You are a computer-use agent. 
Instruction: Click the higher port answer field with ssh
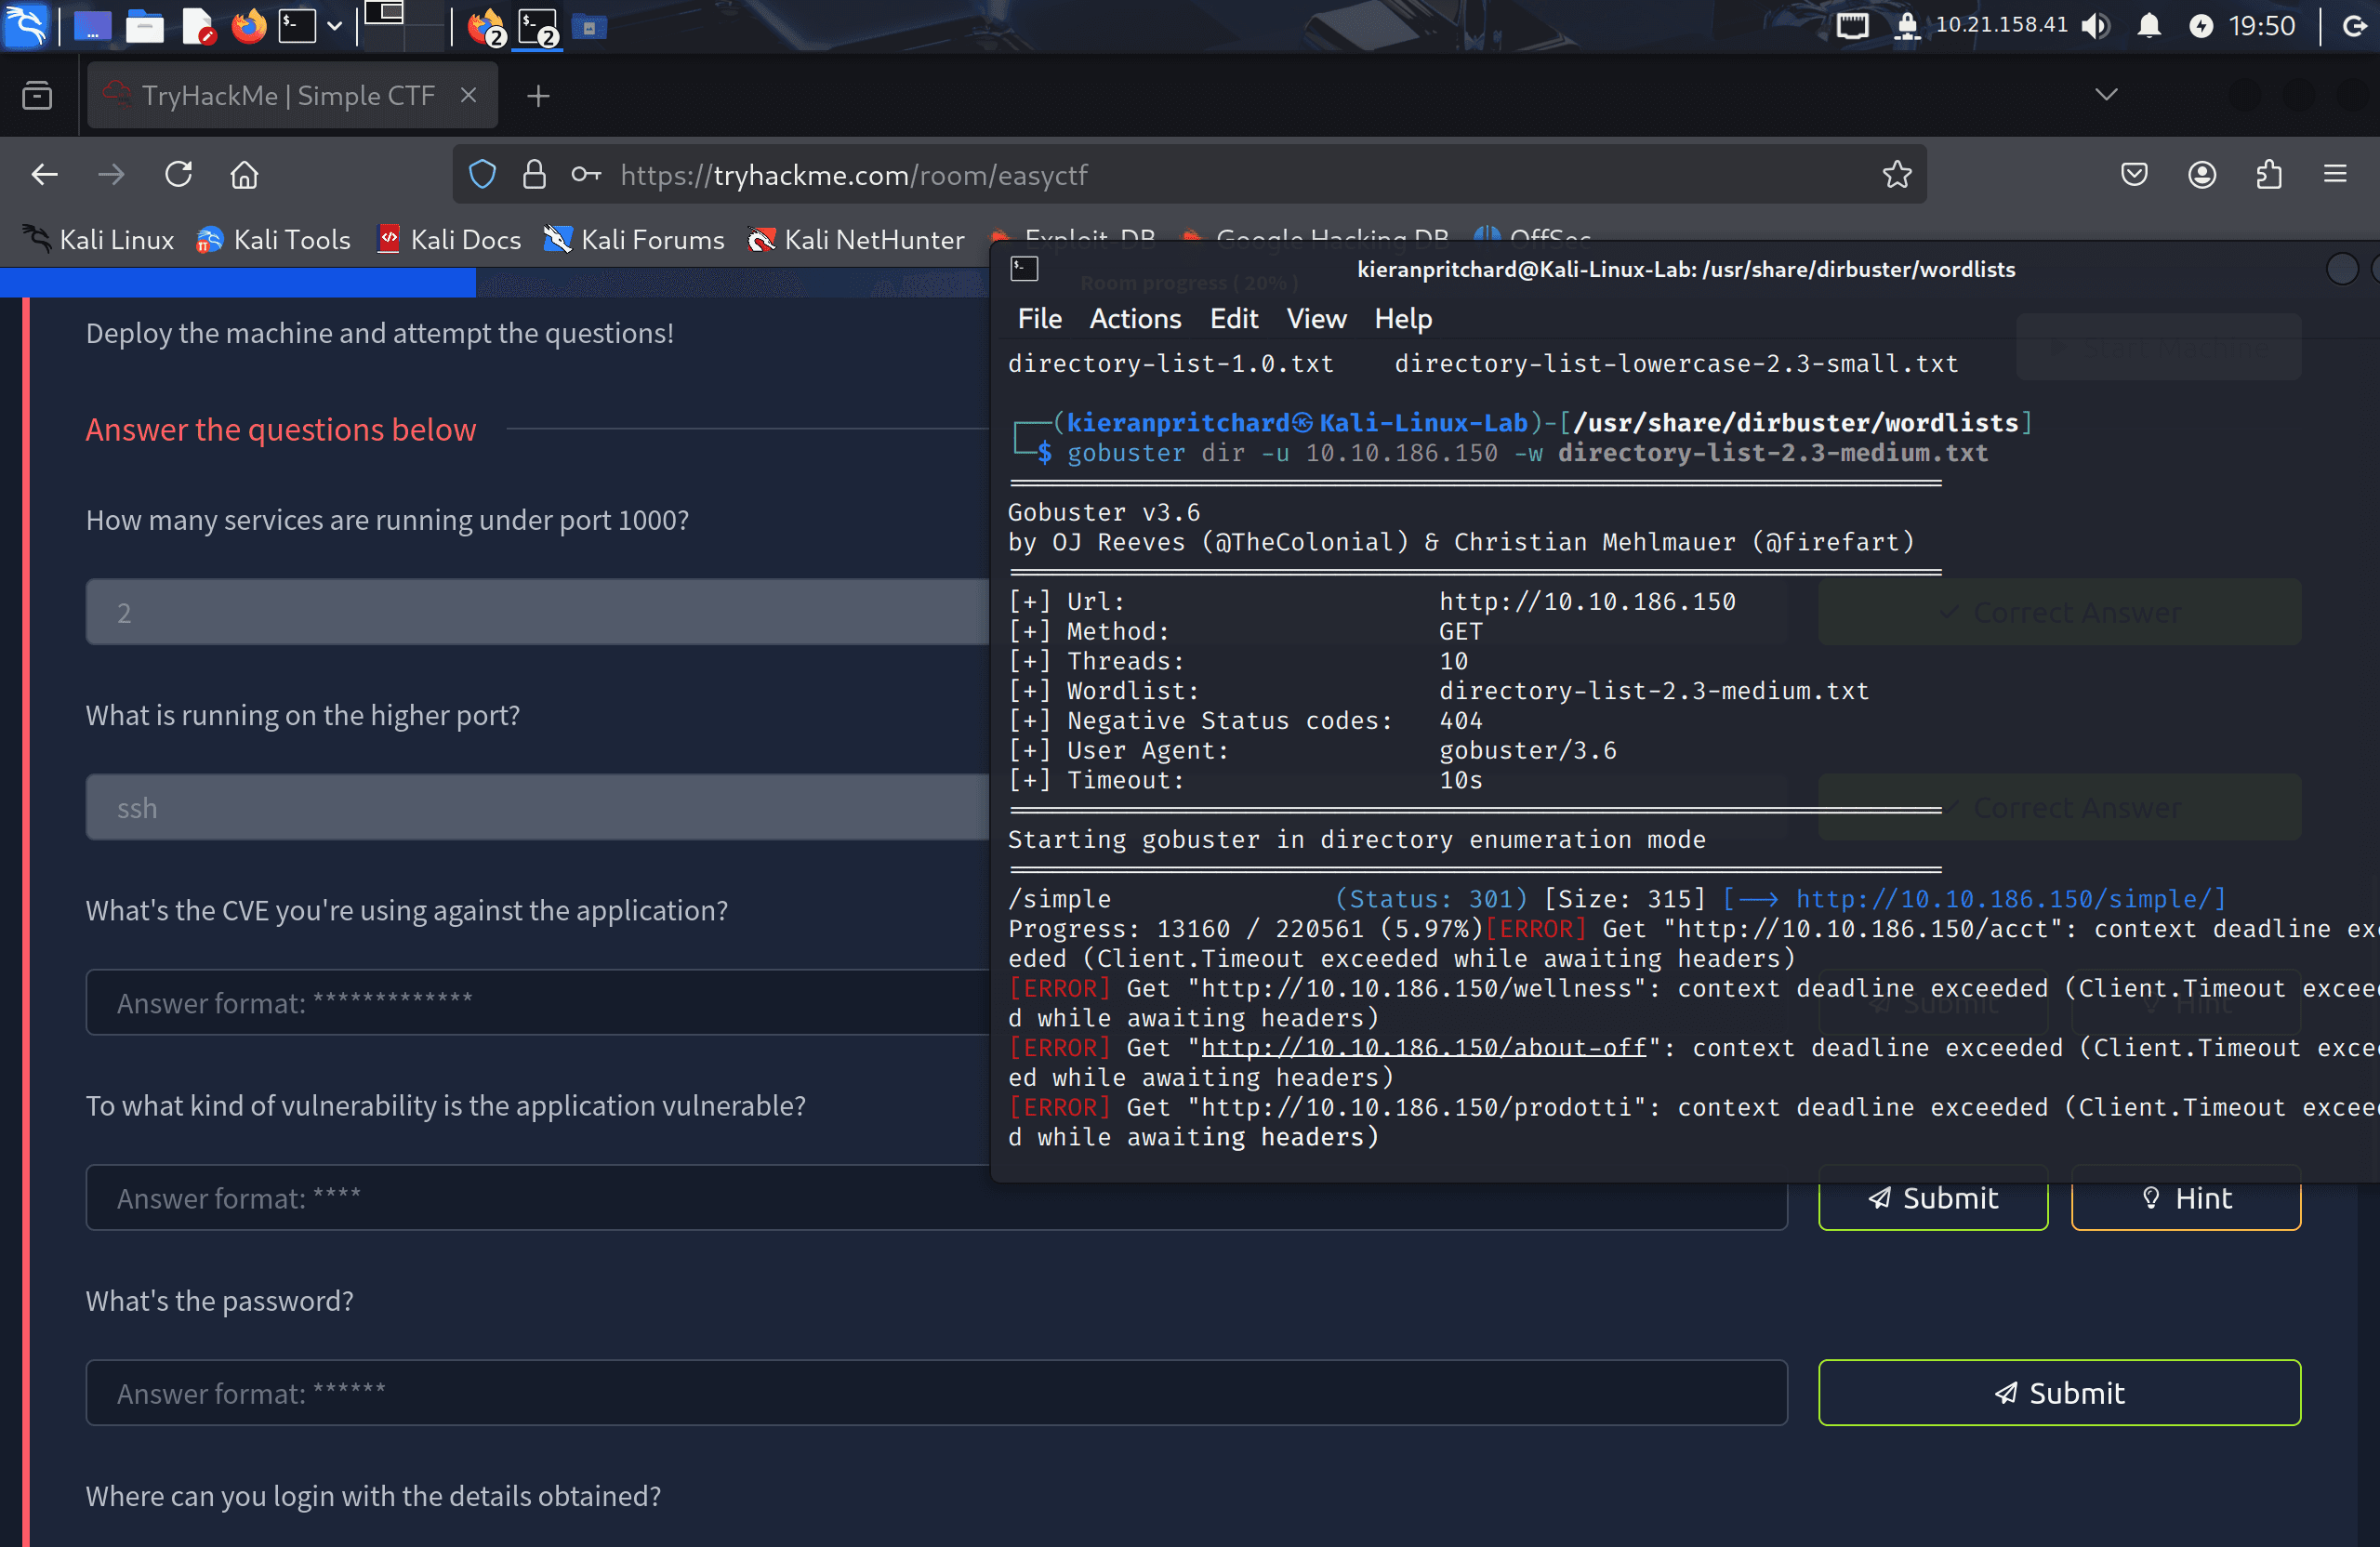pos(537,808)
